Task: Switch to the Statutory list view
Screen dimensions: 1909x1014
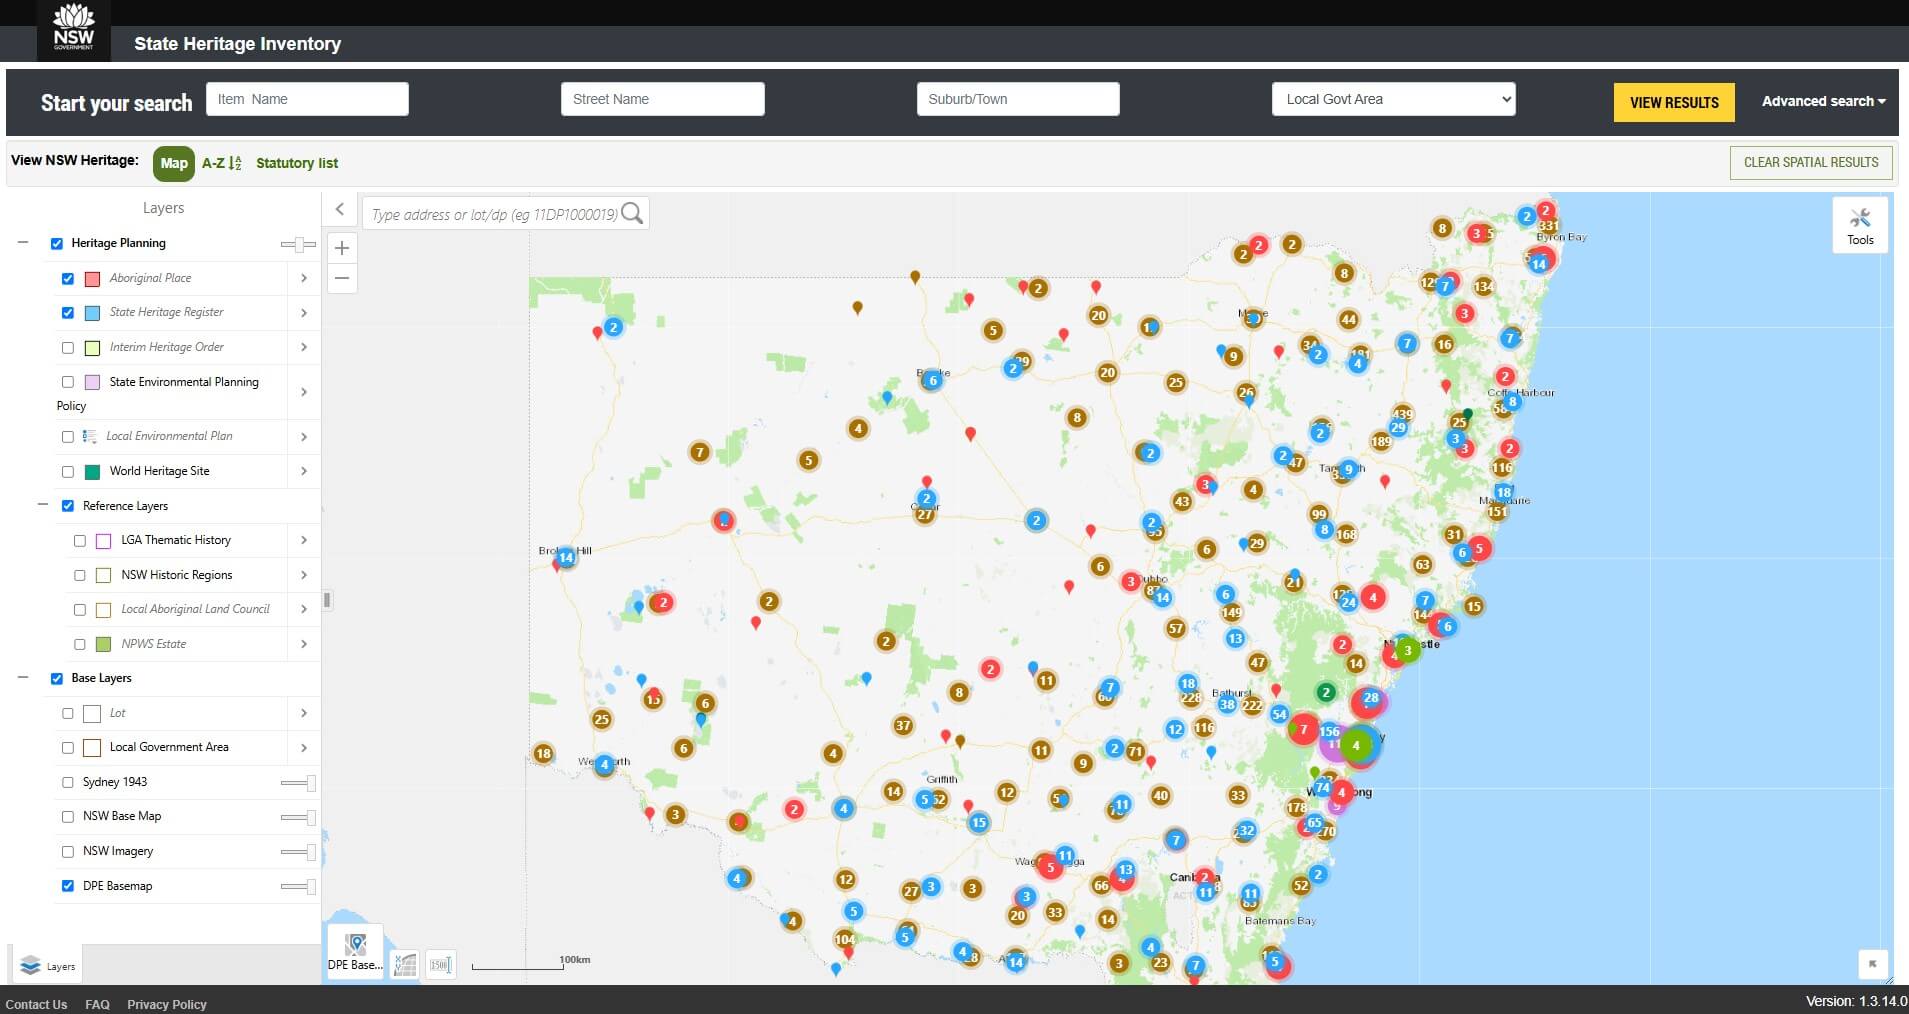Action: 297,162
